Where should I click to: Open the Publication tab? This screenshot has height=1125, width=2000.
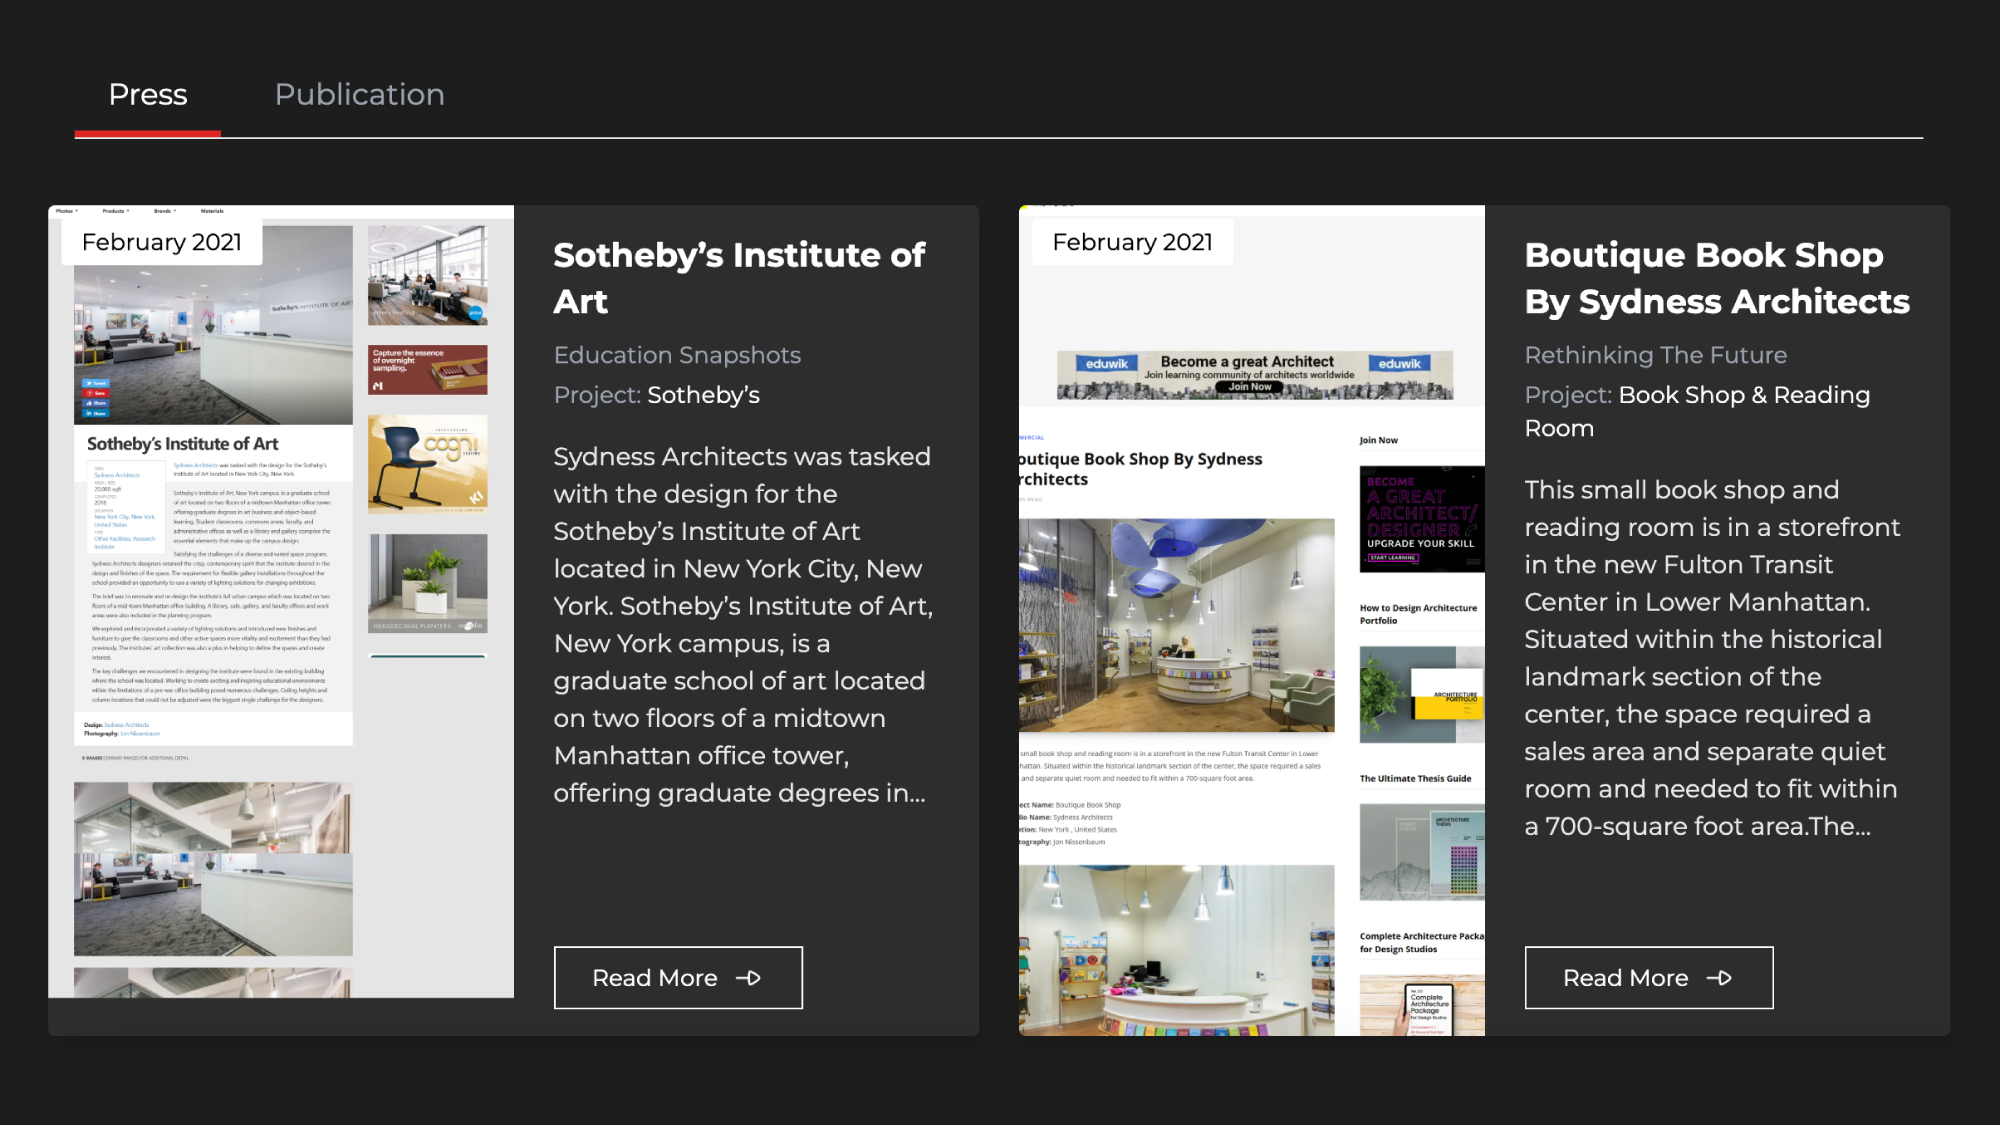pos(359,95)
